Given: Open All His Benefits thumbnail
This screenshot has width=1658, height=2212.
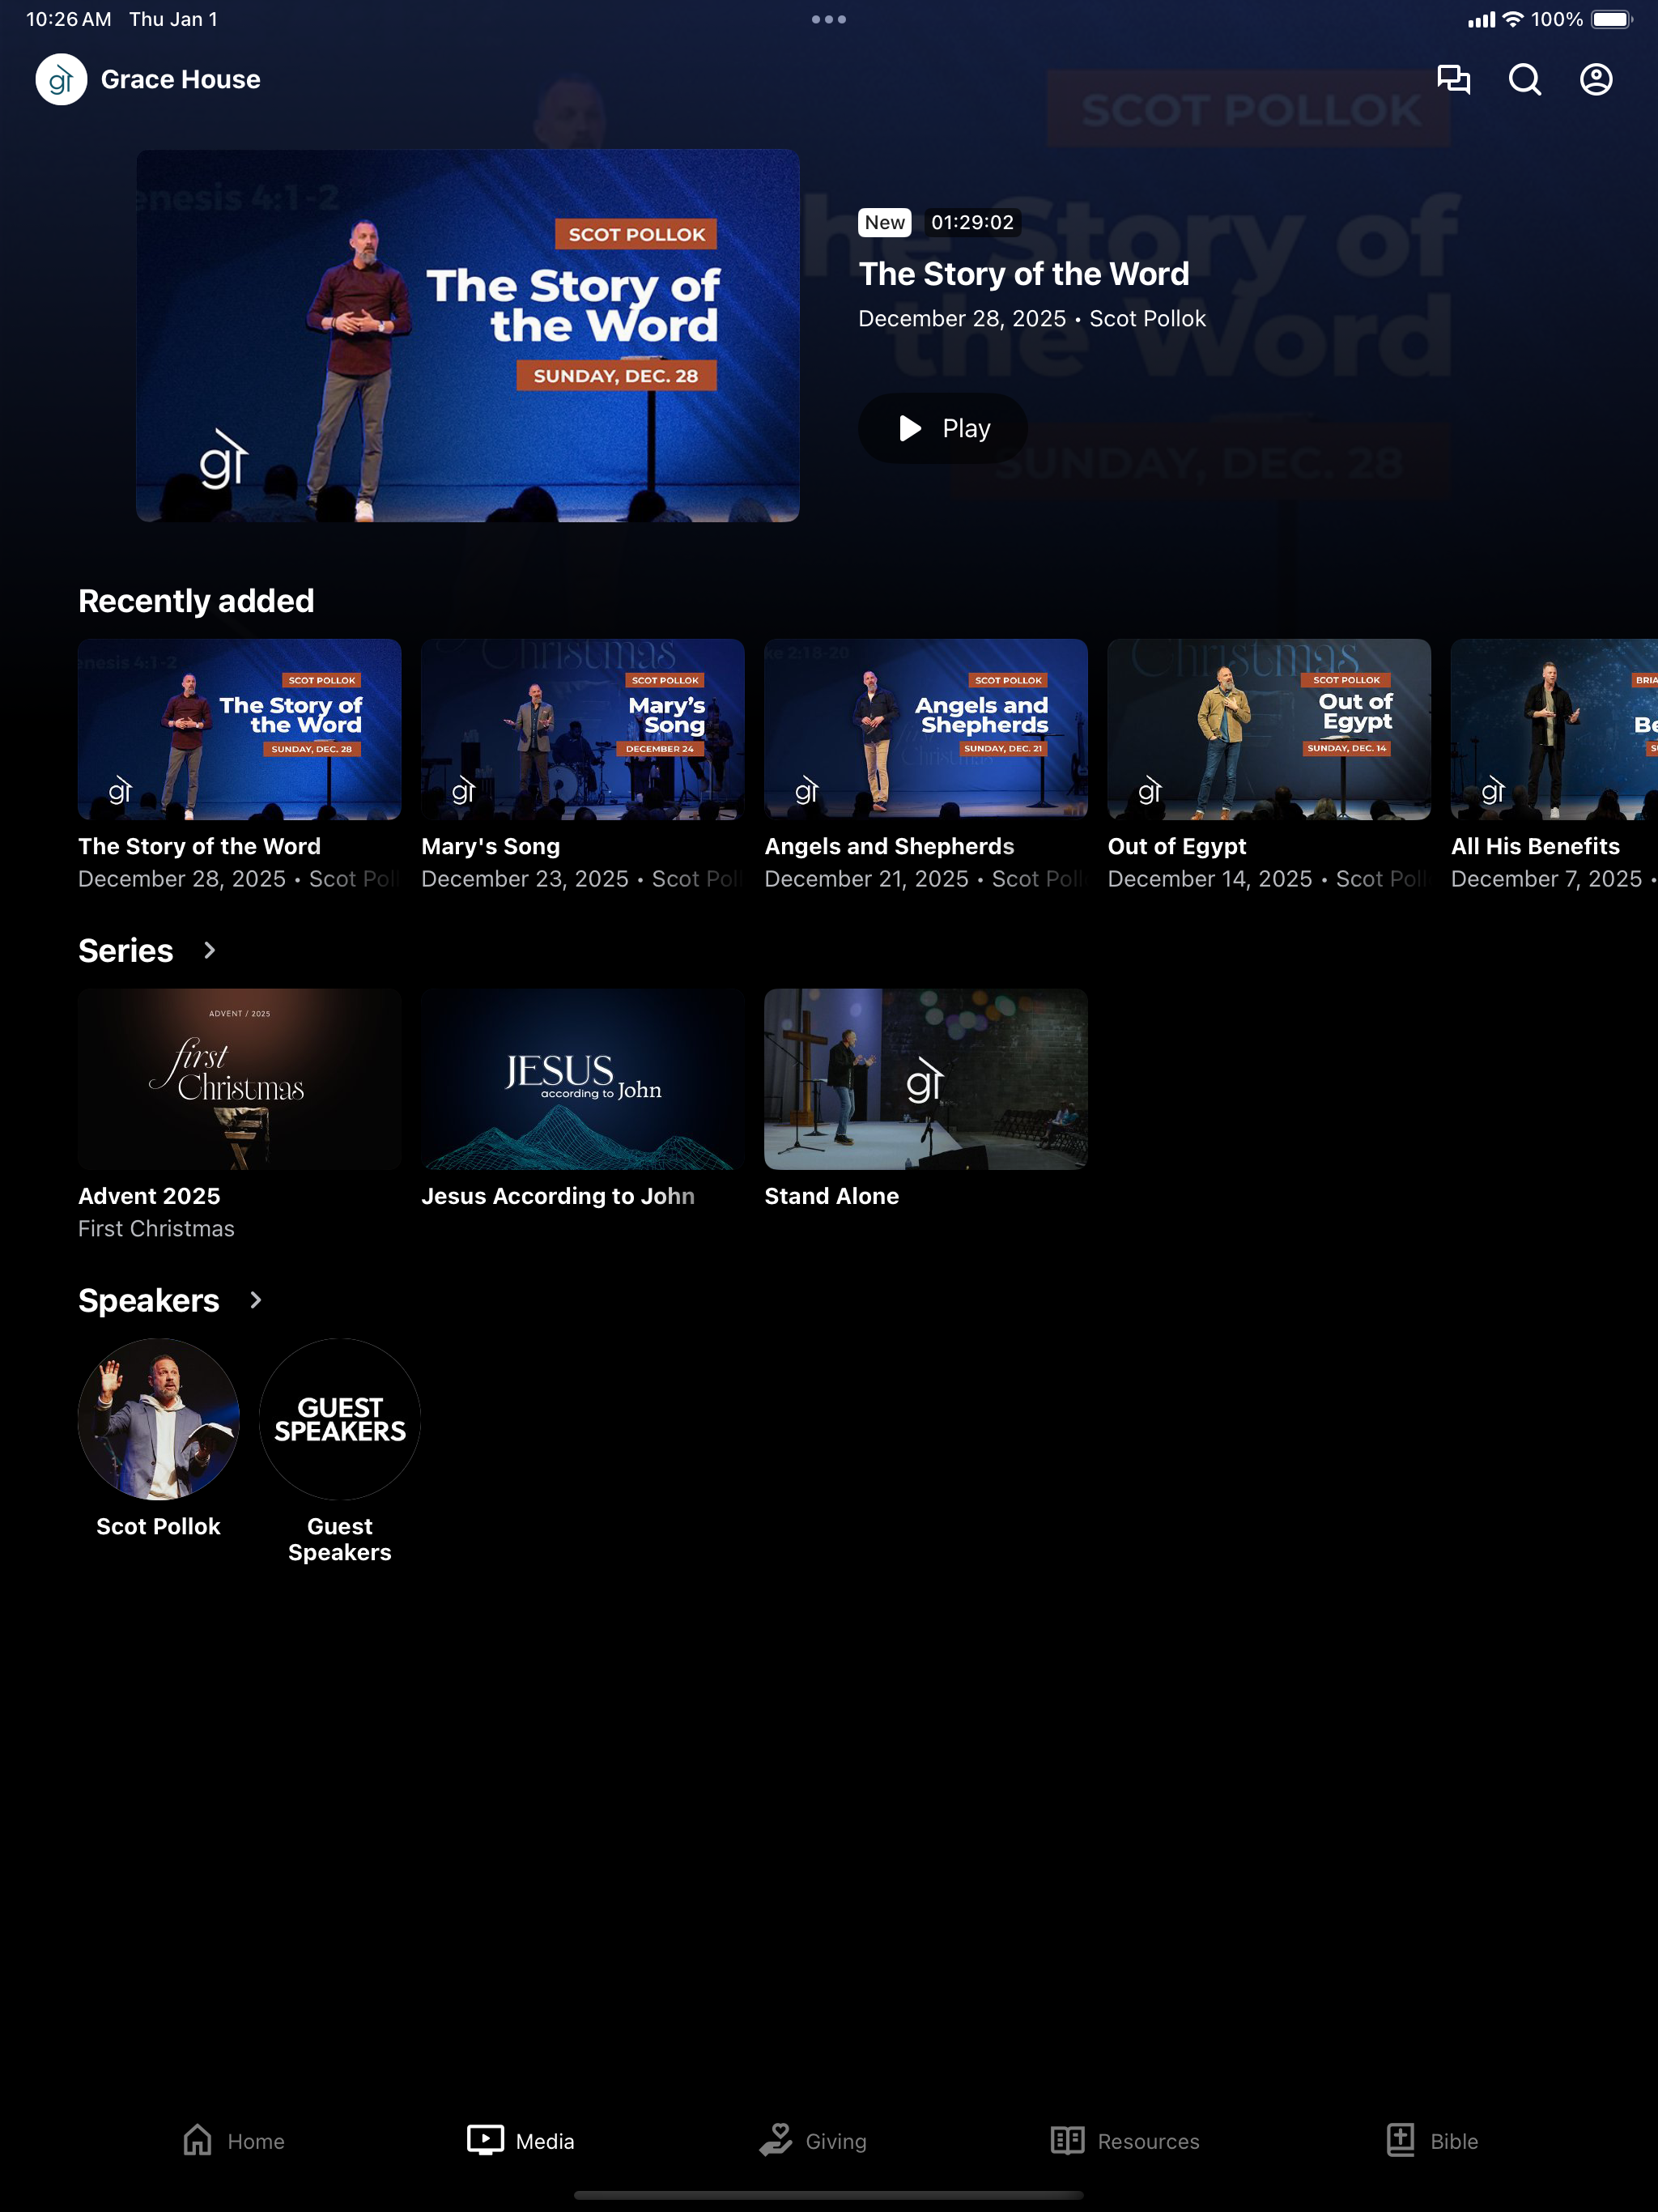Looking at the screenshot, I should click(x=1554, y=729).
